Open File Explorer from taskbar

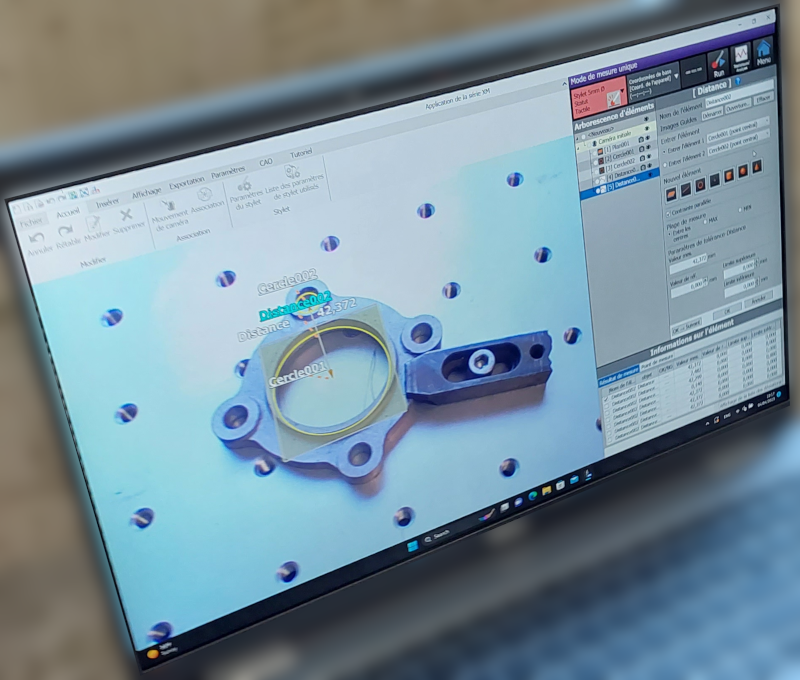[x=546, y=490]
